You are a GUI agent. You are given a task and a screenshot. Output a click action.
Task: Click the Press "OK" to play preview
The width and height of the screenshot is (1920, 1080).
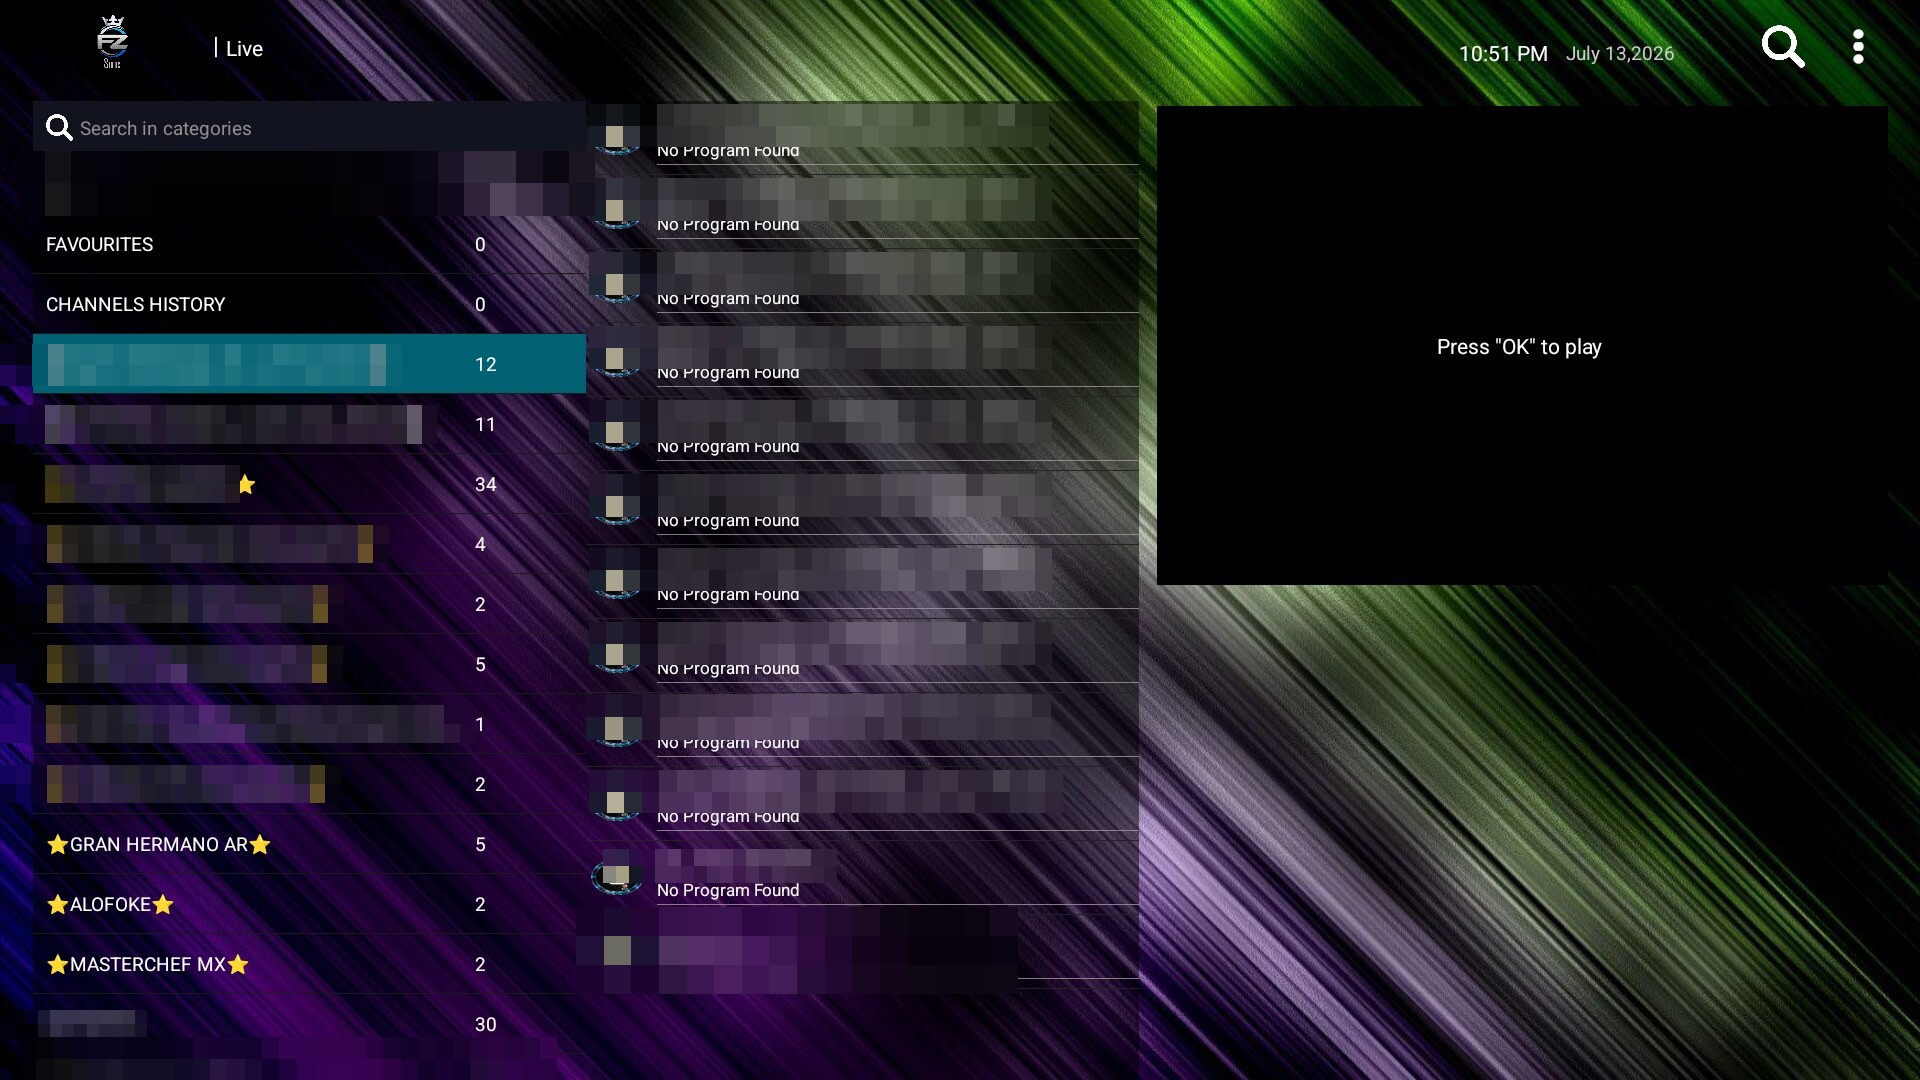click(x=1521, y=346)
